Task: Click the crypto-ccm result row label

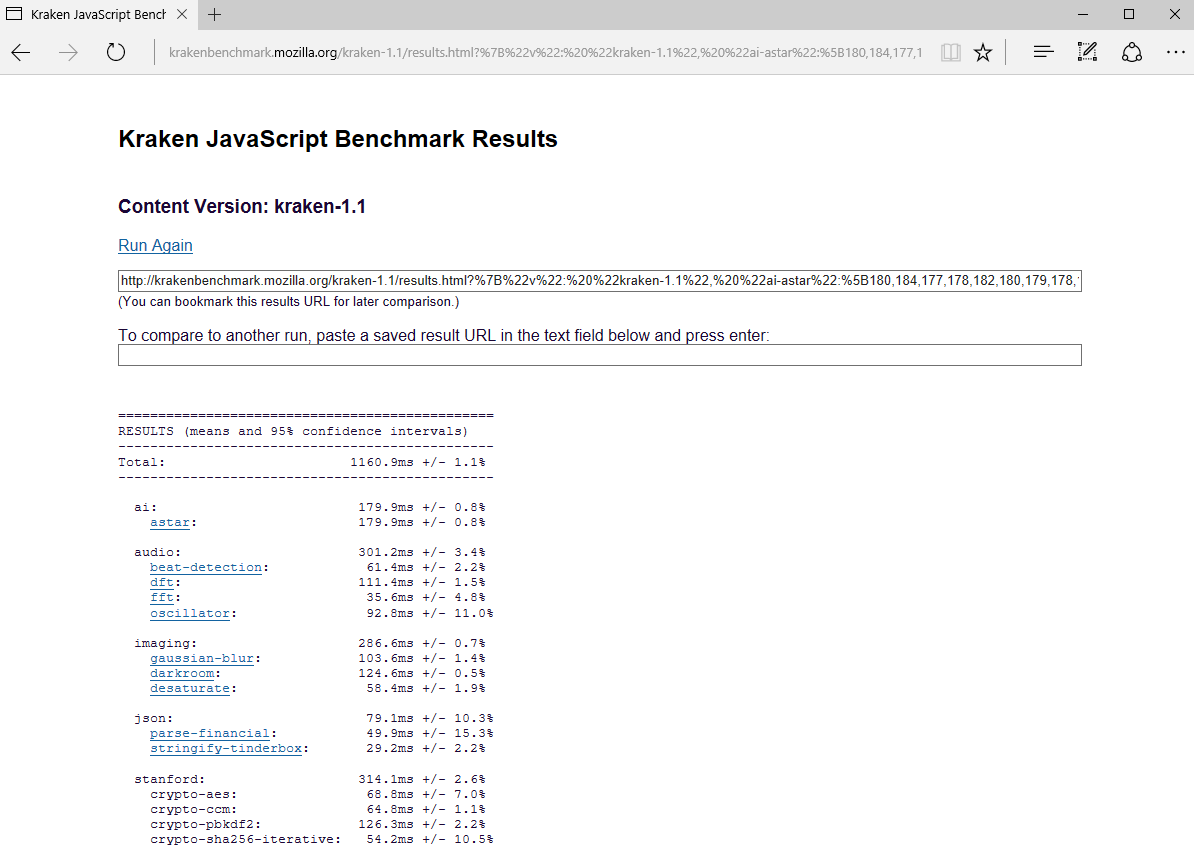Action: 193,809
